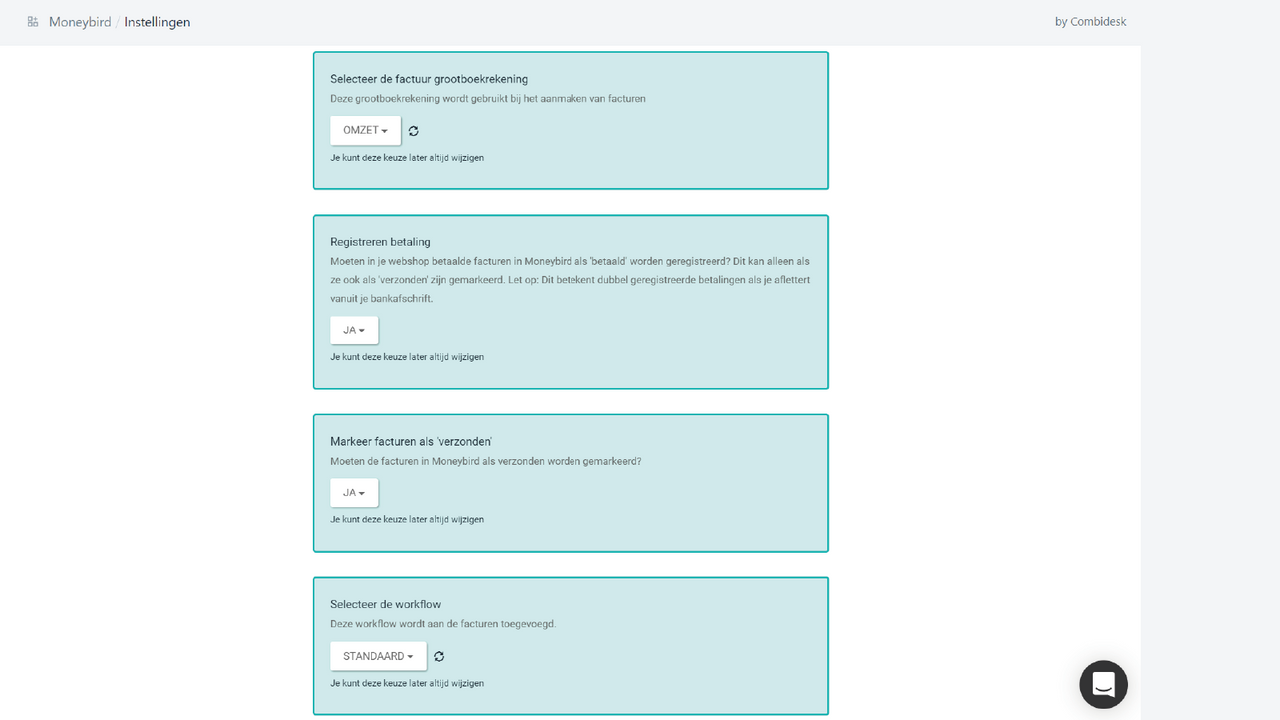Viewport: 1280px width, 720px height.
Task: Open the OMZET ledger account dropdown
Action: point(365,130)
